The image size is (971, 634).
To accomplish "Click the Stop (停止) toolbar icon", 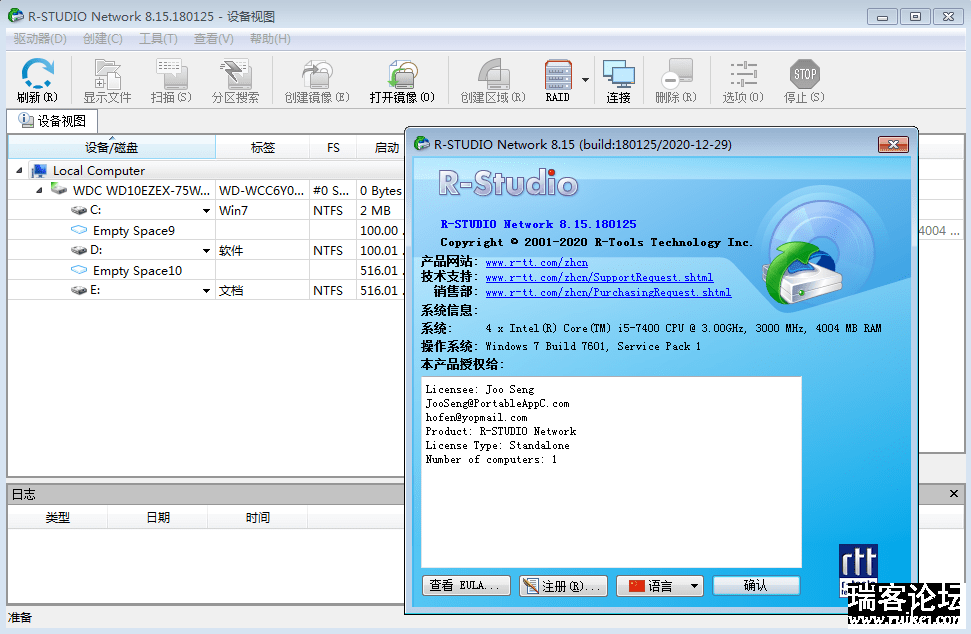I will click(x=804, y=74).
